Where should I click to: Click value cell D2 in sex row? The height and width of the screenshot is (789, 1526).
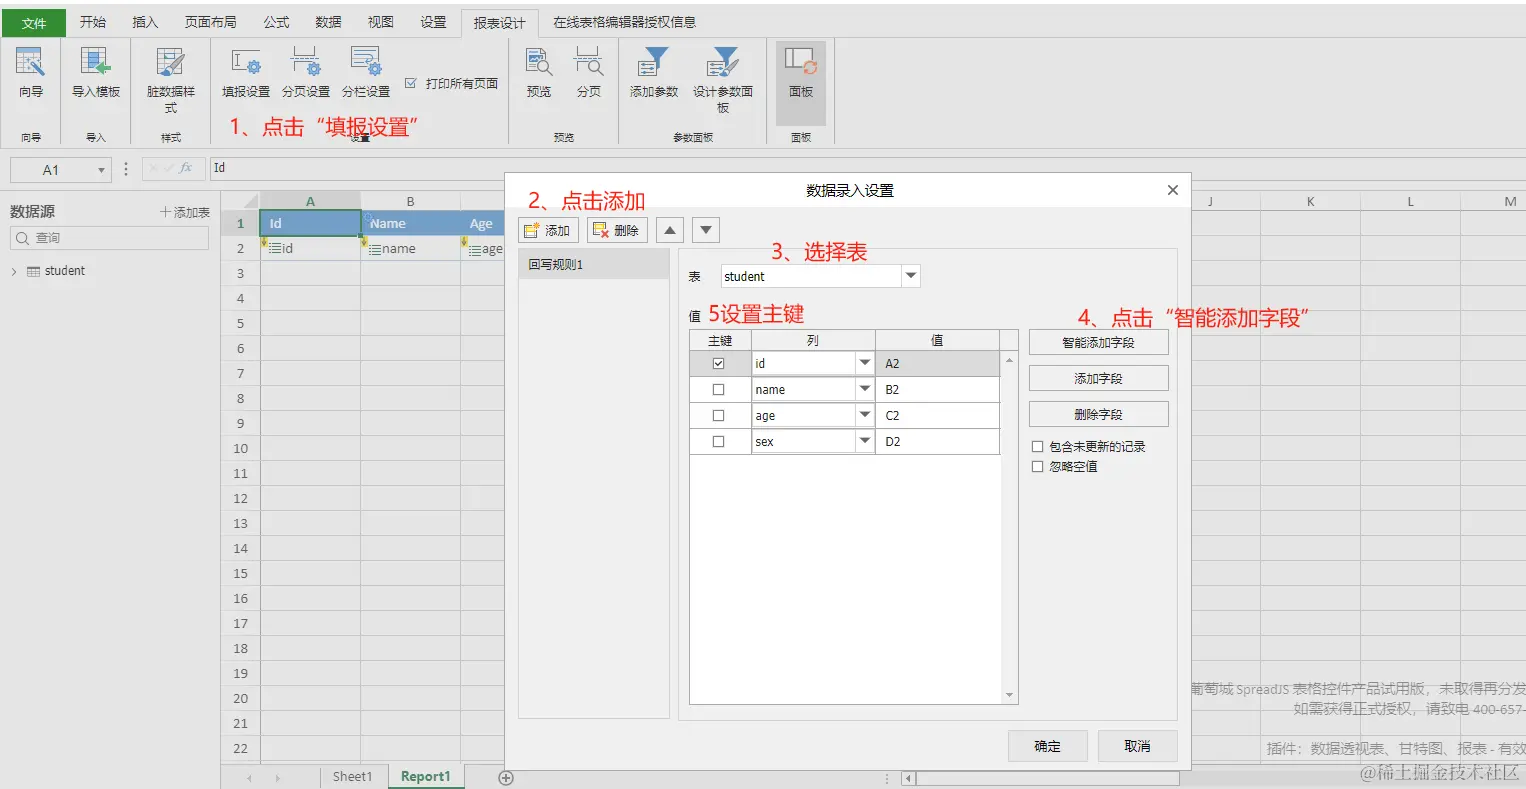pyautogui.click(x=937, y=441)
